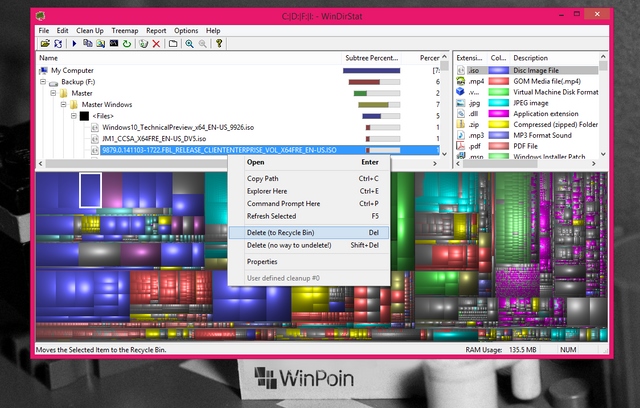The width and height of the screenshot is (640, 408).
Task: Open the Options menu
Action: click(x=186, y=31)
